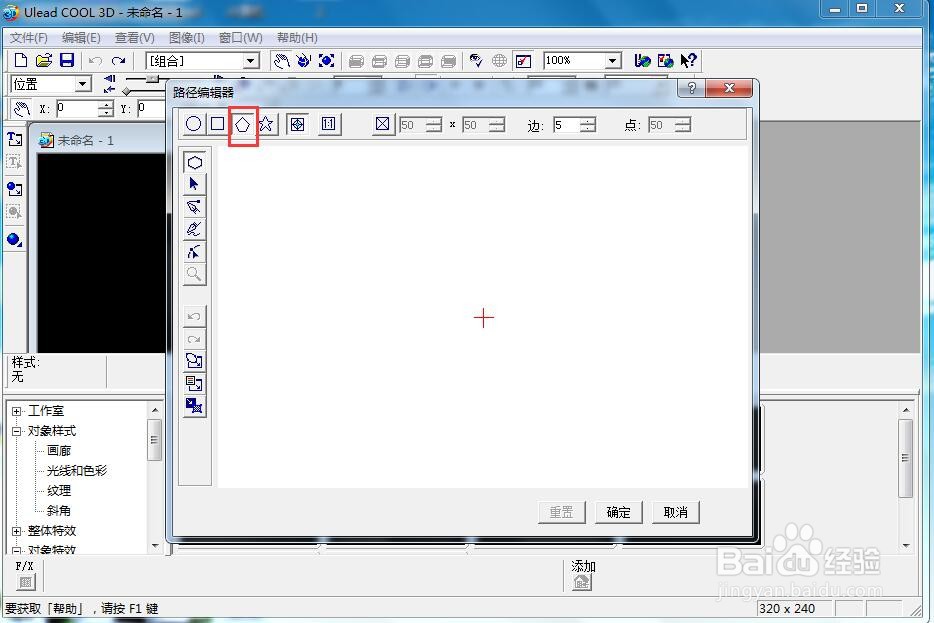Click the tree panel scroll down arrow
This screenshot has height=623, width=934.
tap(155, 546)
